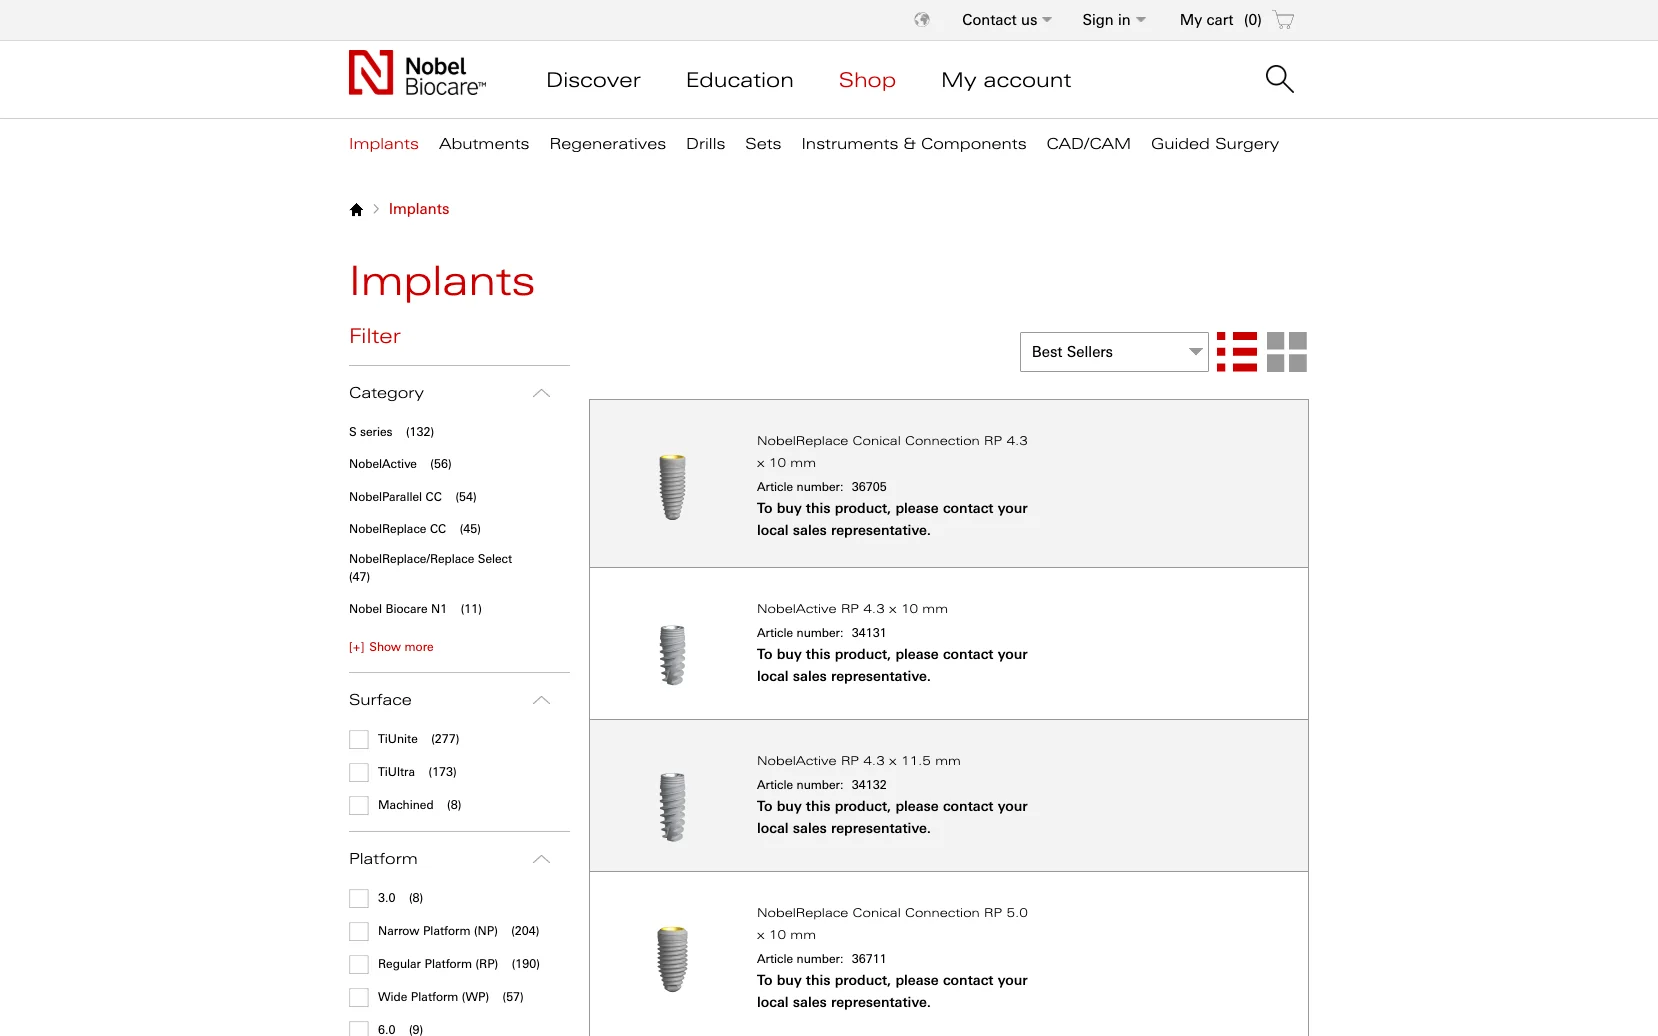This screenshot has width=1658, height=1036.
Task: Open the NobelReplace 36705 implant image
Action: point(672,486)
